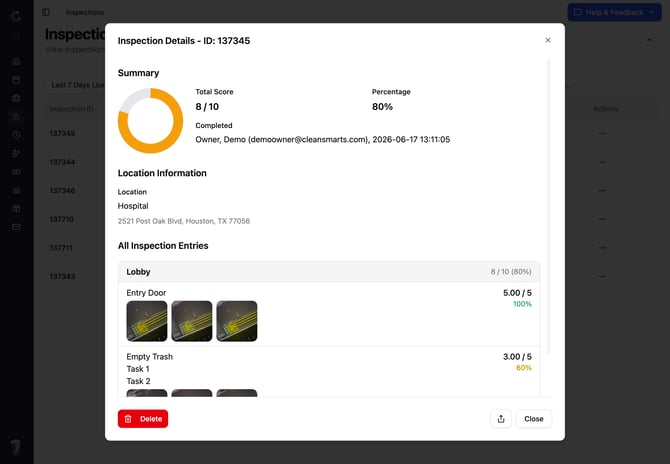Click the Help & Feedback dropdown button
670x464 pixels.
614,12
